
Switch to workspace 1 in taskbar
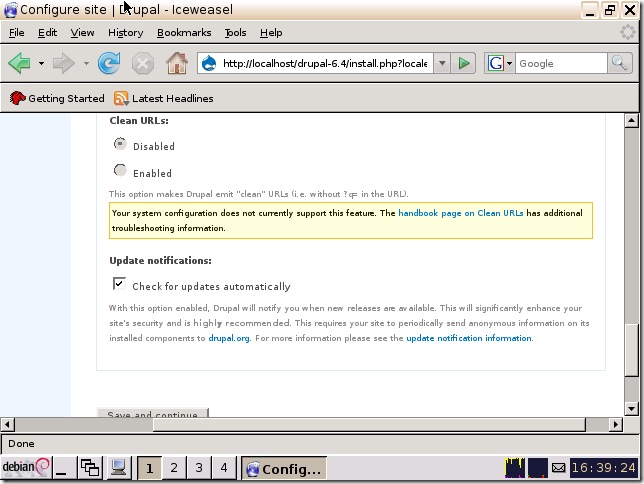tap(149, 468)
